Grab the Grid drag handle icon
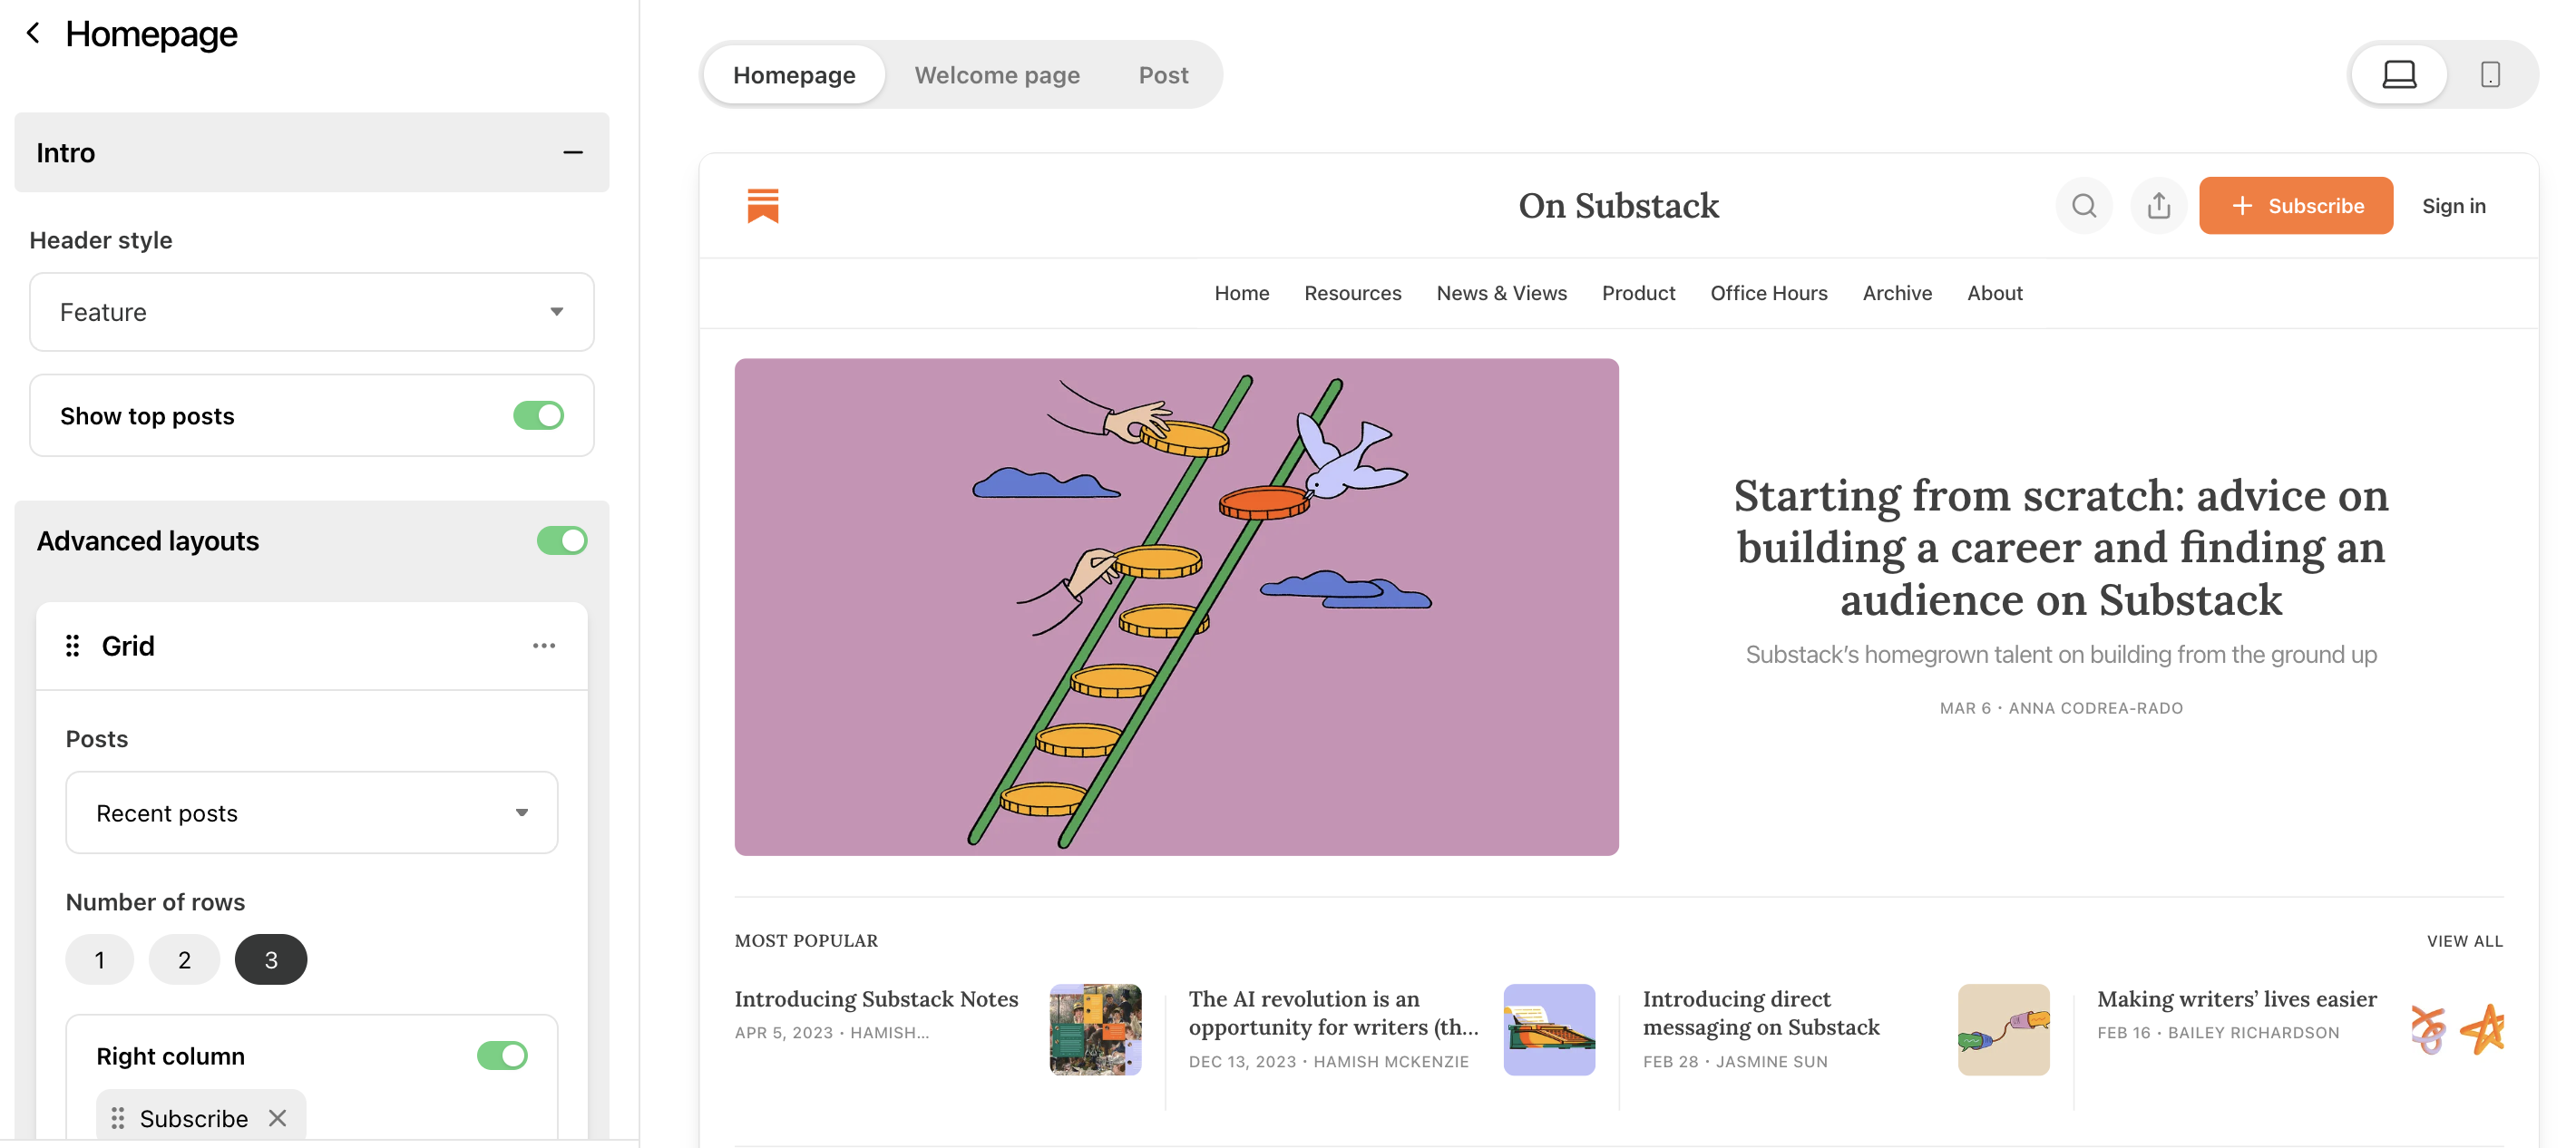Image resolution: width=2576 pixels, height=1148 pixels. (x=72, y=645)
